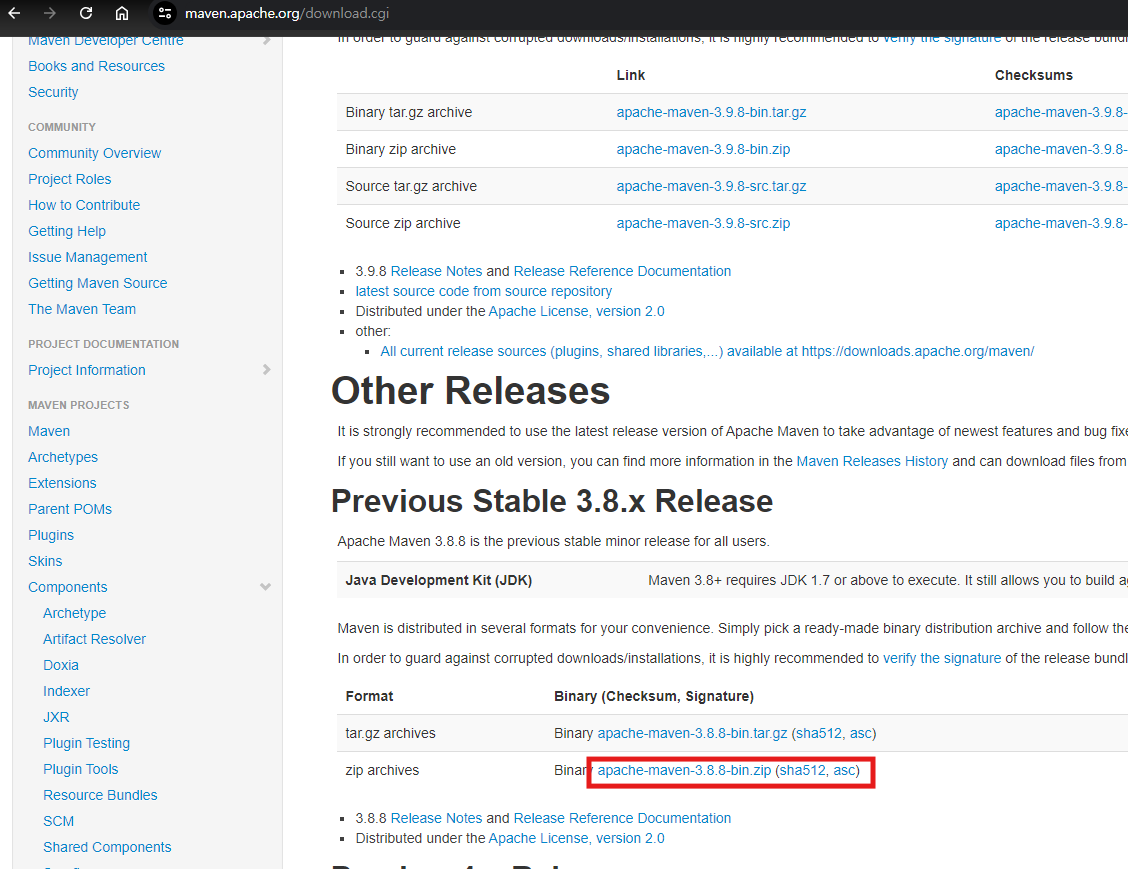1128x869 pixels.
Task: Open Extensions sidebar link
Action: [x=62, y=483]
